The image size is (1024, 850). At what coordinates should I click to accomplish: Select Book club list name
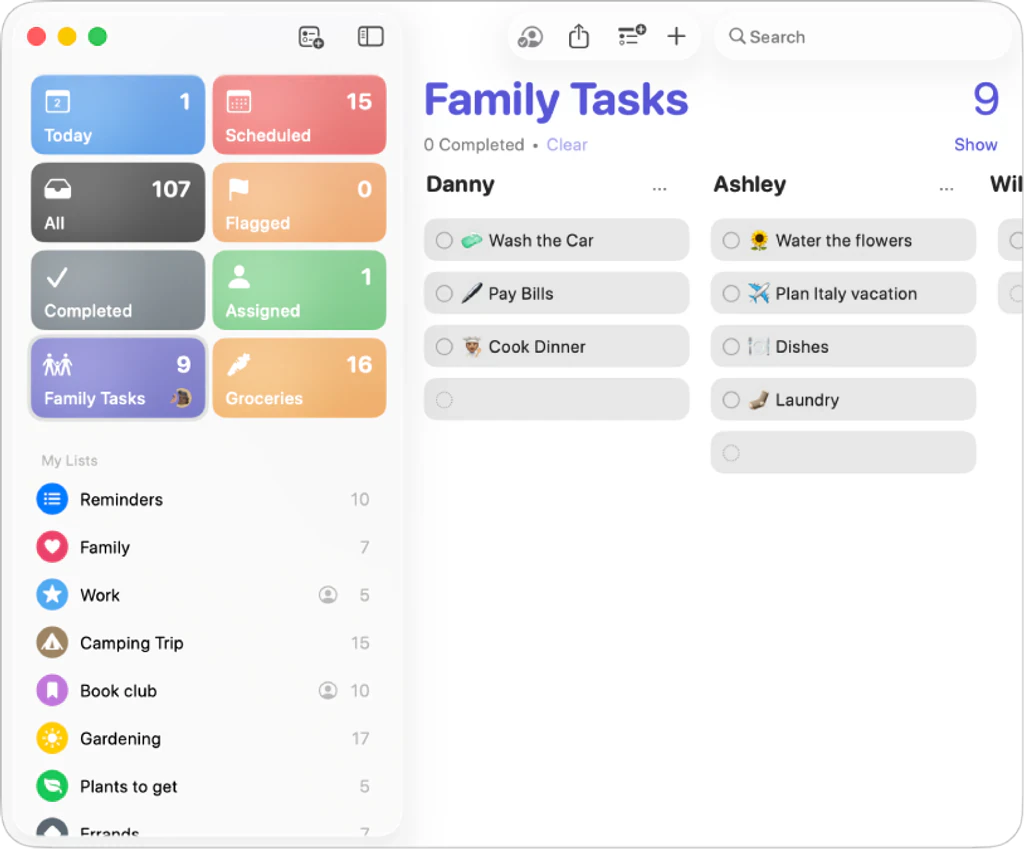[118, 691]
